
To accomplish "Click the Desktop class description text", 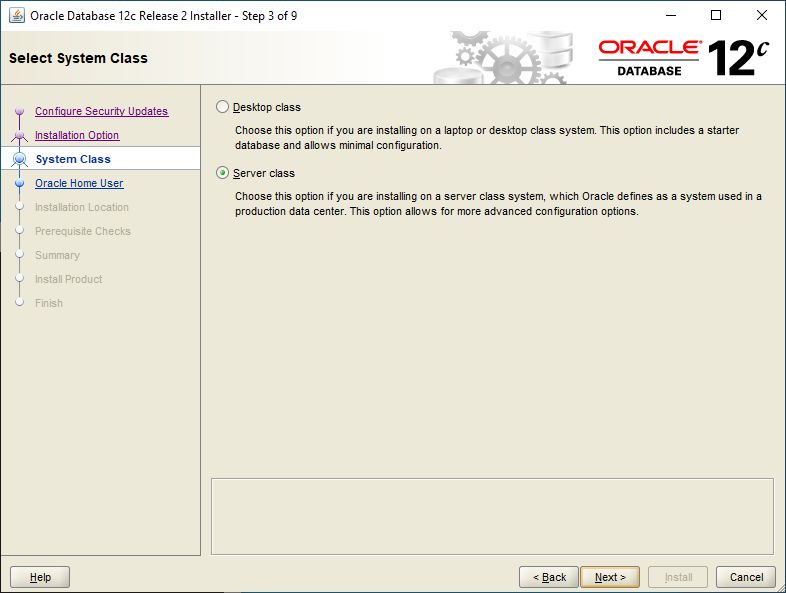I will click(x=487, y=138).
